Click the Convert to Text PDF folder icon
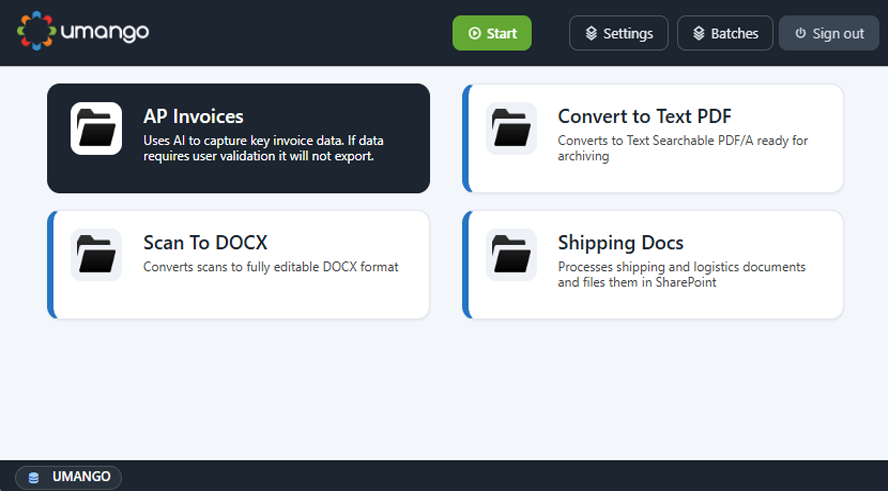Screen dimensions: 888x491 pos(511,129)
